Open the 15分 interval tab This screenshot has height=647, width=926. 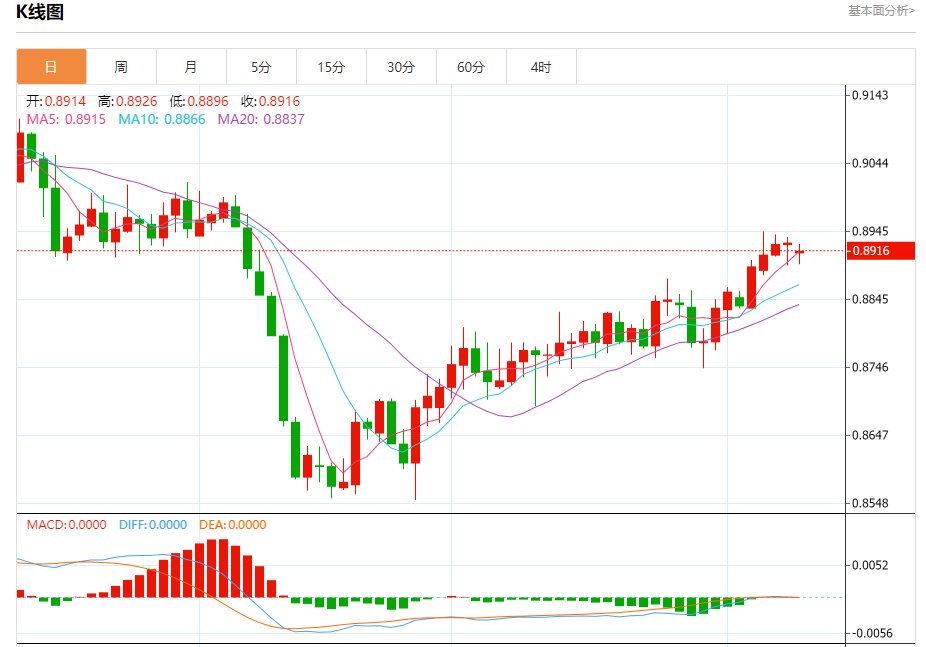tap(331, 67)
